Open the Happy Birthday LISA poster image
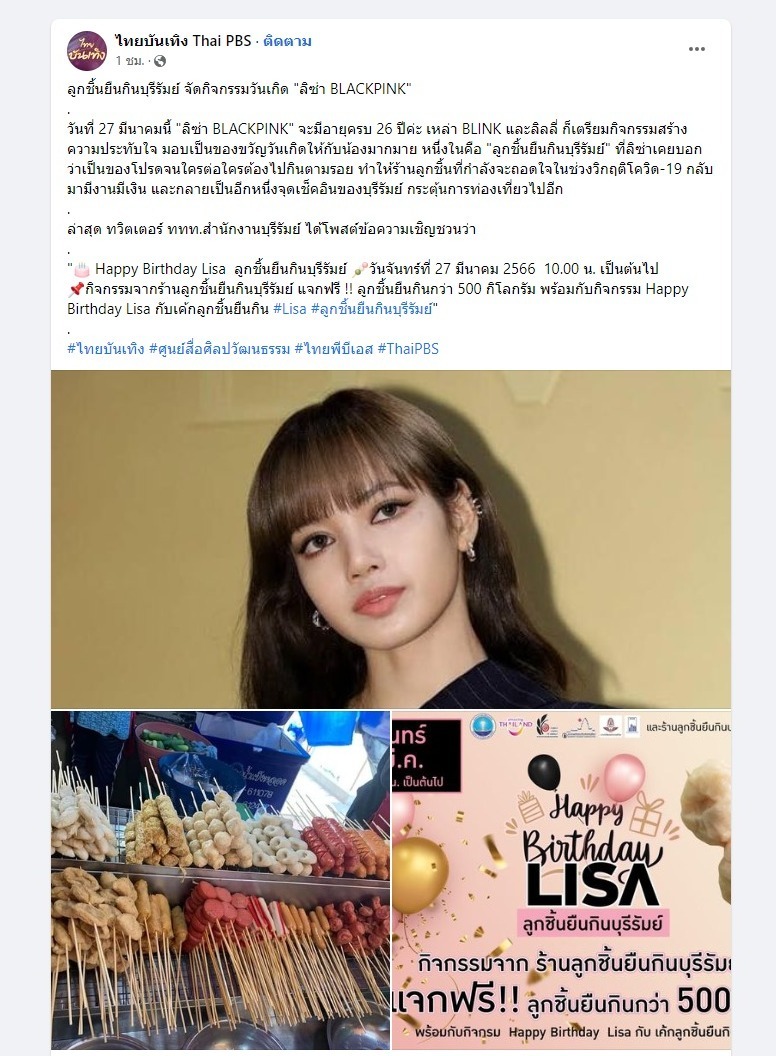This screenshot has width=776, height=1056. tap(562, 880)
